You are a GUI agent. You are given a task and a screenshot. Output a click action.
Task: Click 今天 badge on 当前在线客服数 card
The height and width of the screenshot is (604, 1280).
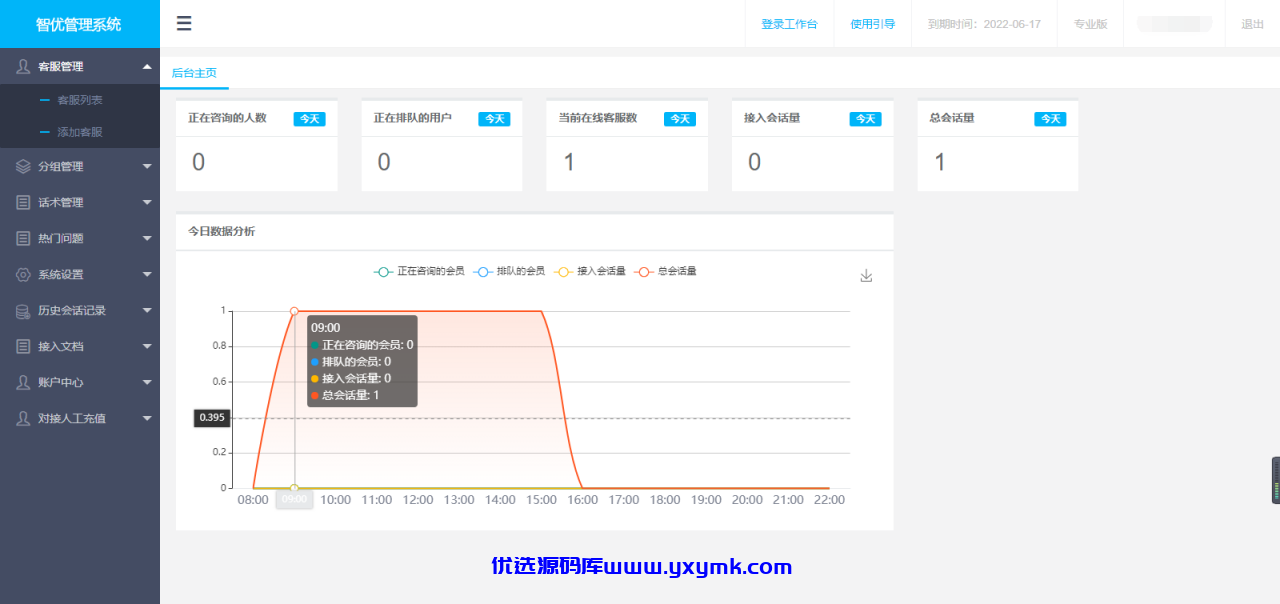pos(680,119)
